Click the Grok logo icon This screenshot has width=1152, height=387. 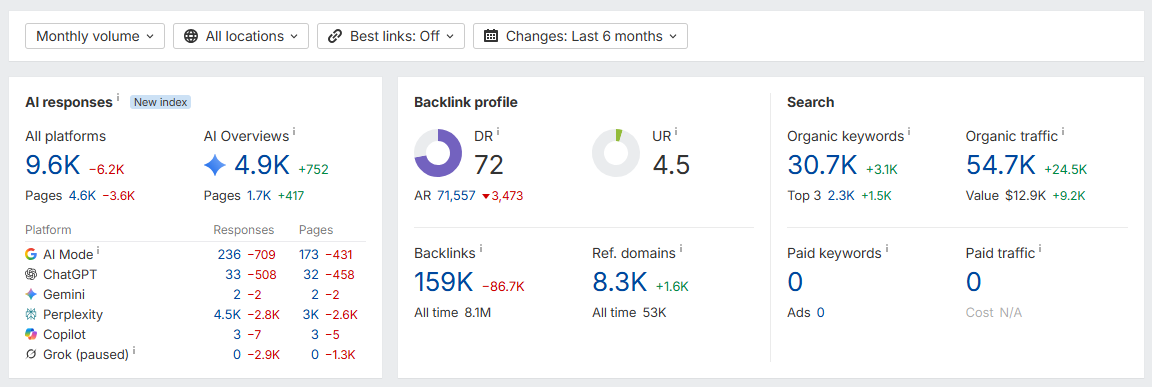click(x=31, y=354)
